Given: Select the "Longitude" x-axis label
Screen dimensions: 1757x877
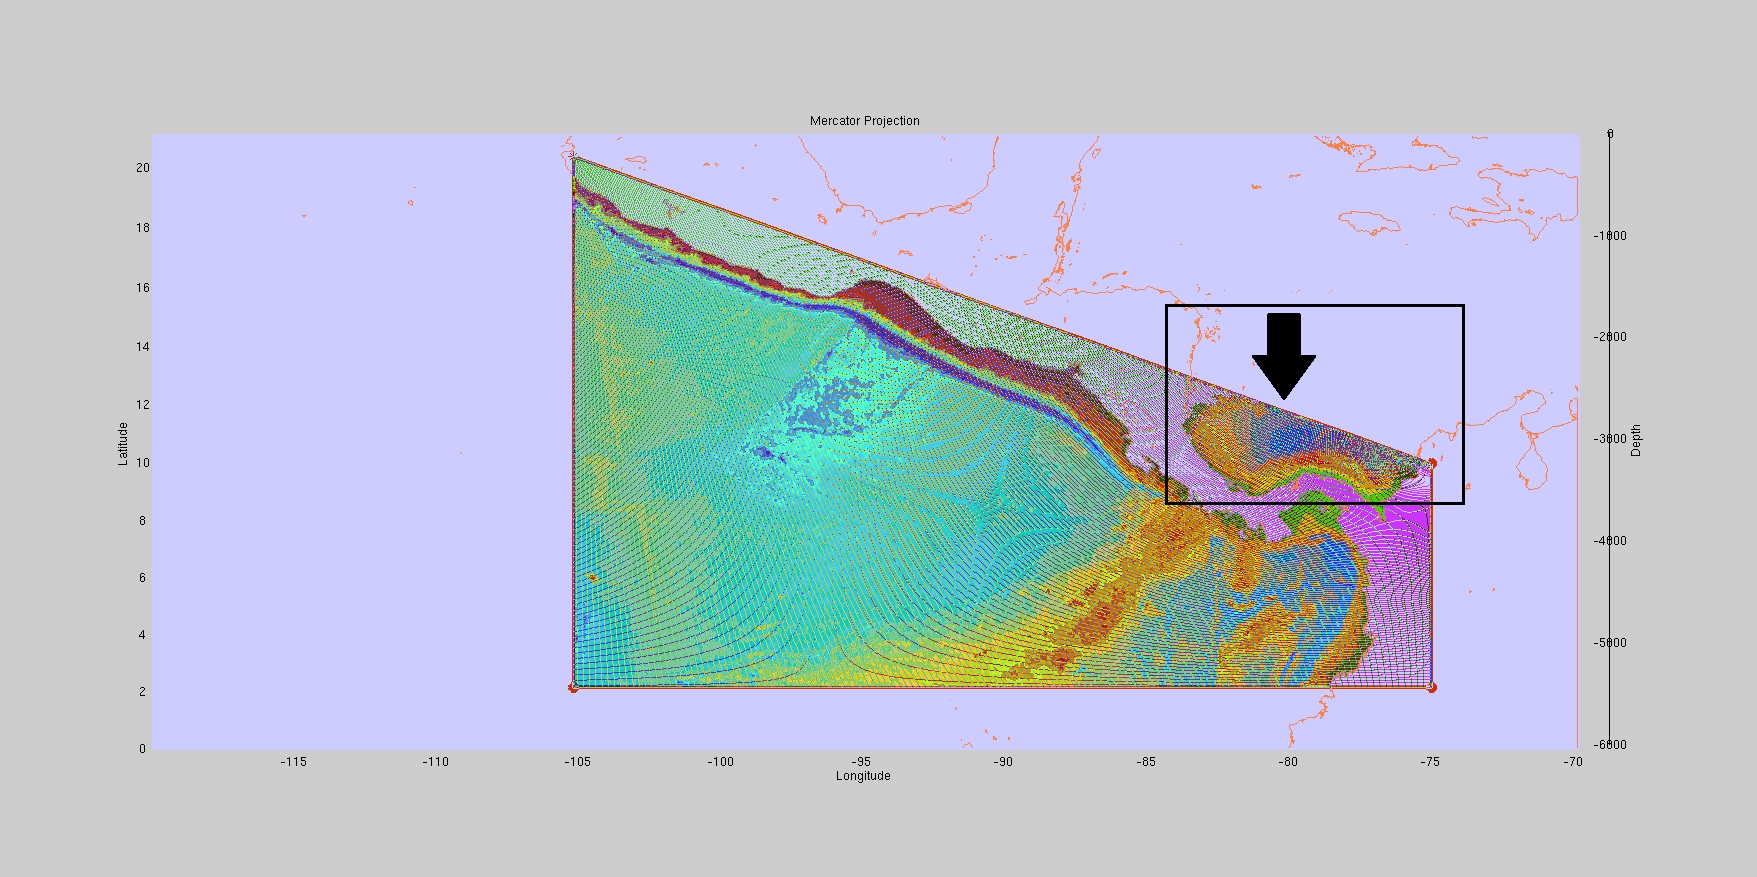Looking at the screenshot, I should [863, 776].
